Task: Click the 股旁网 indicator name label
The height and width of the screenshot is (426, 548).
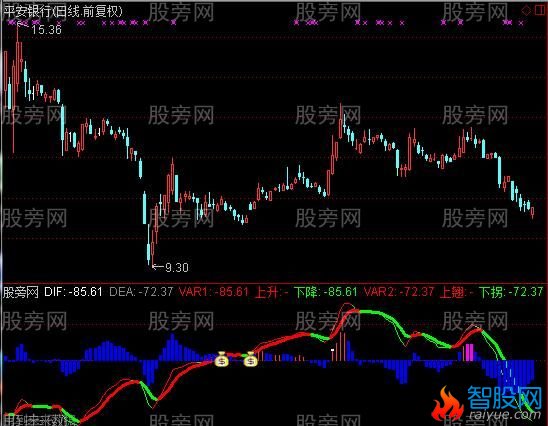Action: [x=20, y=292]
